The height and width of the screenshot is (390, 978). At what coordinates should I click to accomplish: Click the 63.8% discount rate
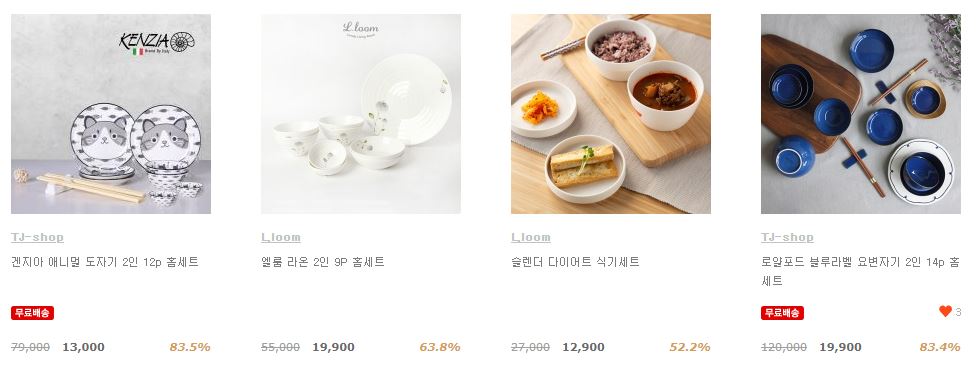click(x=440, y=347)
